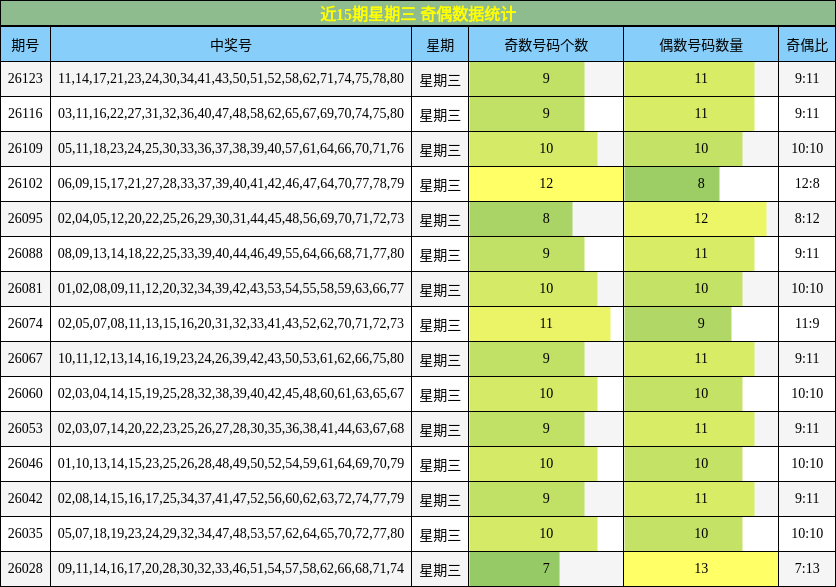Click the 奇数号码个数 column header
The width and height of the screenshot is (836, 587).
546,45
